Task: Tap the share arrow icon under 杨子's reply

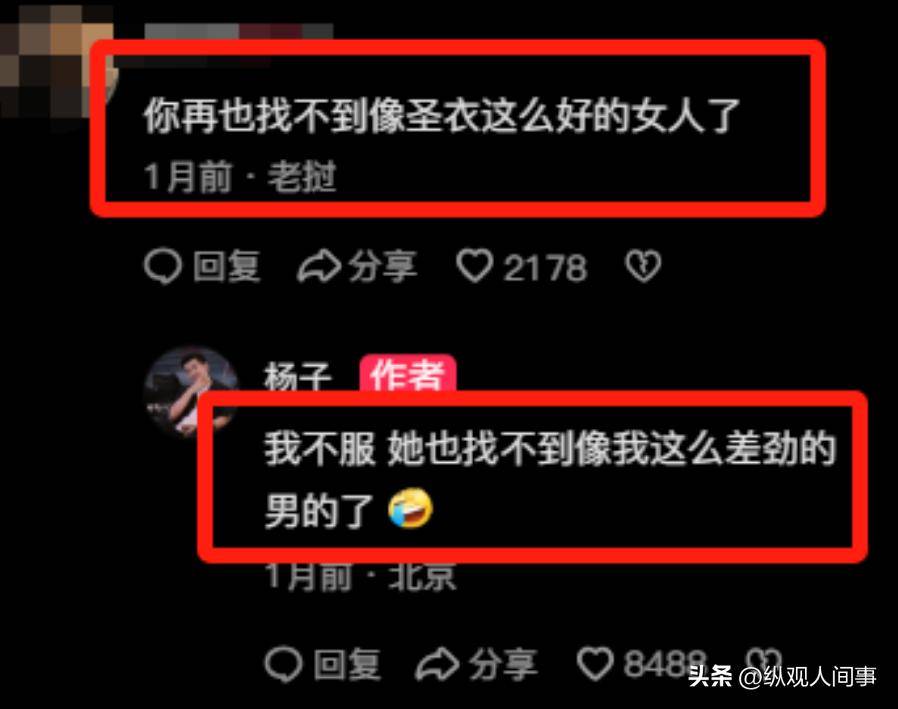Action: [x=438, y=664]
